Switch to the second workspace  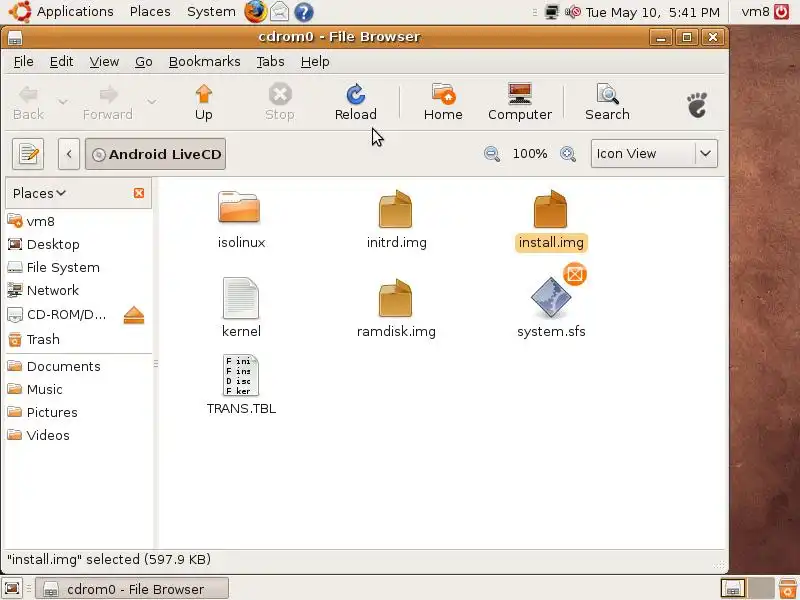[x=761, y=588]
